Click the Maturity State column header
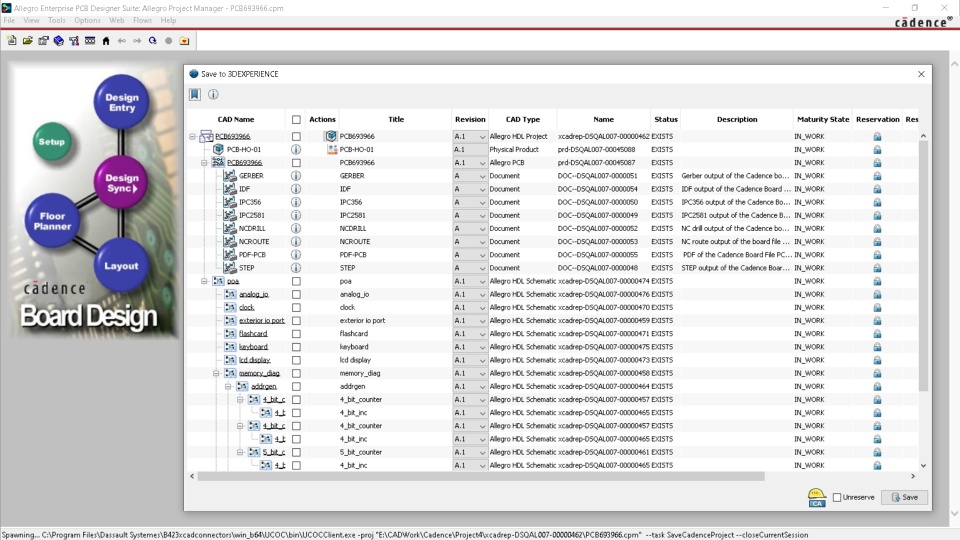Viewport: 960px width, 540px height. (x=823, y=119)
